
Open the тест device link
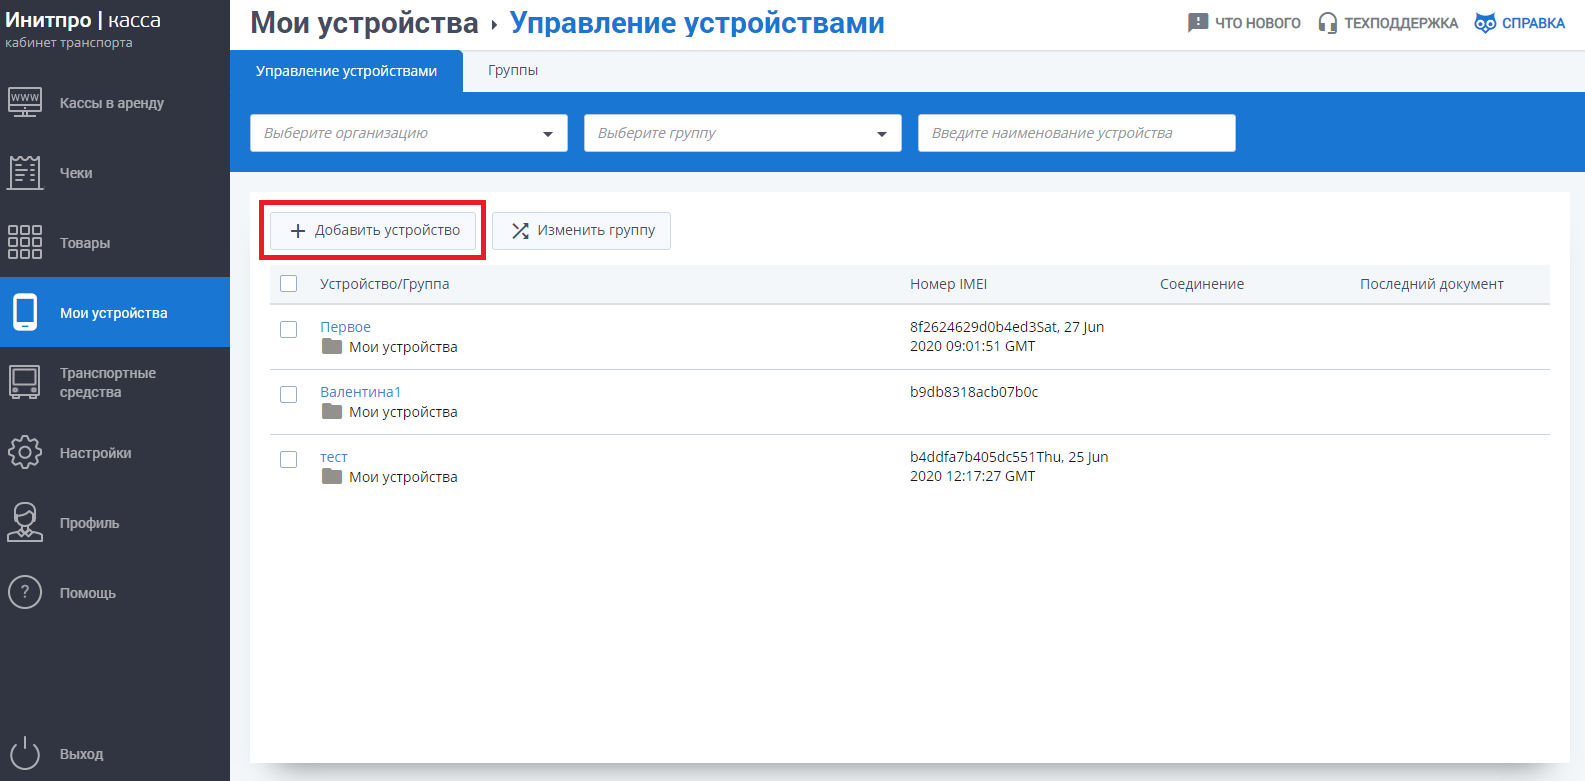click(334, 457)
